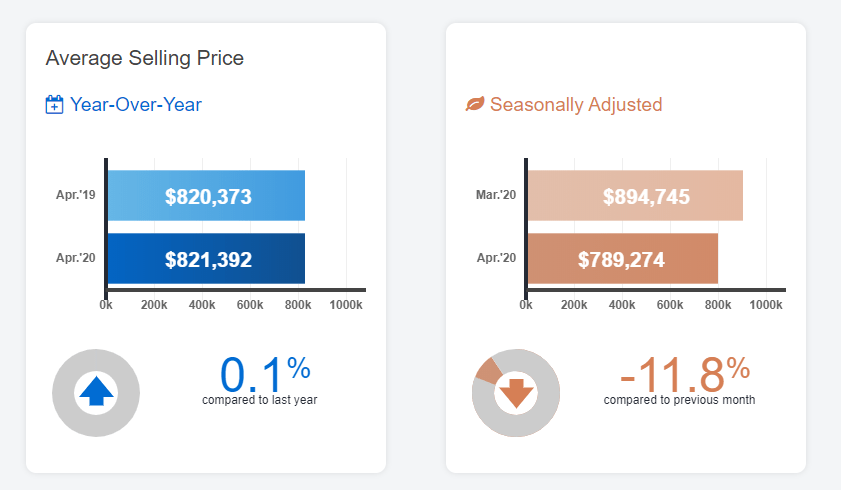Click the Apr.'19 bar showing $820,373

[x=206, y=196]
